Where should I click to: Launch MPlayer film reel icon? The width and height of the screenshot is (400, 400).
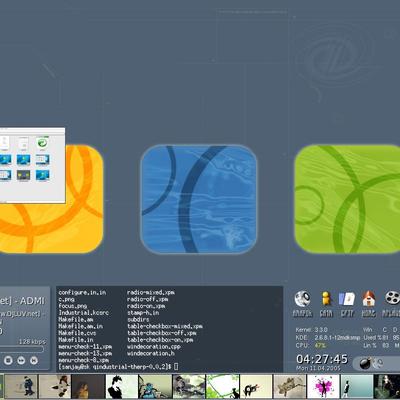(392, 298)
